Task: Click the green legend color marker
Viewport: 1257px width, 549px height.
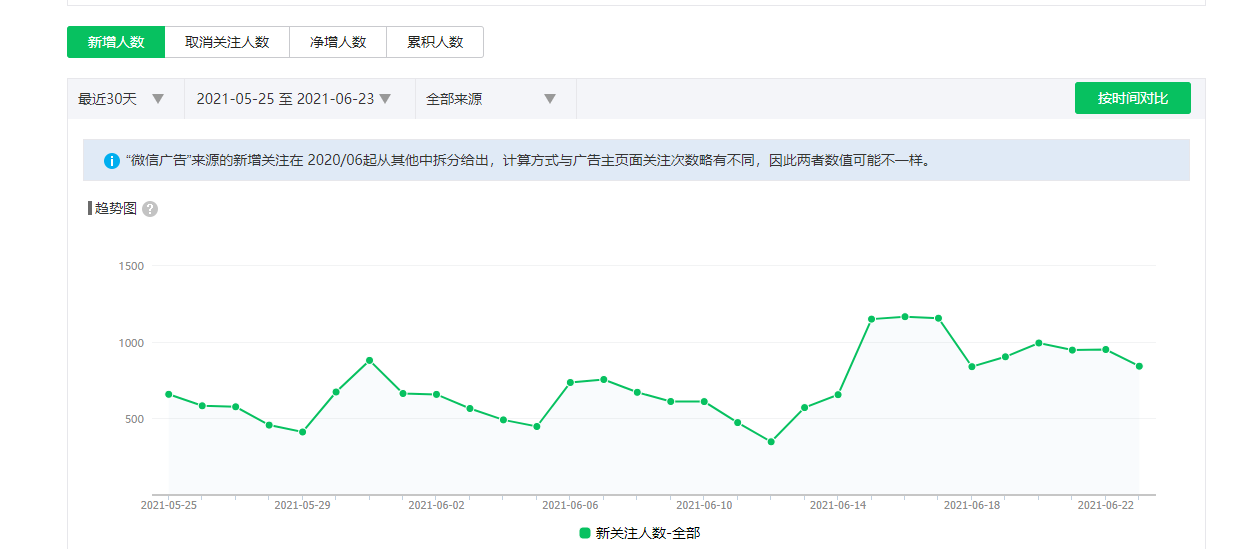Action: click(x=585, y=533)
